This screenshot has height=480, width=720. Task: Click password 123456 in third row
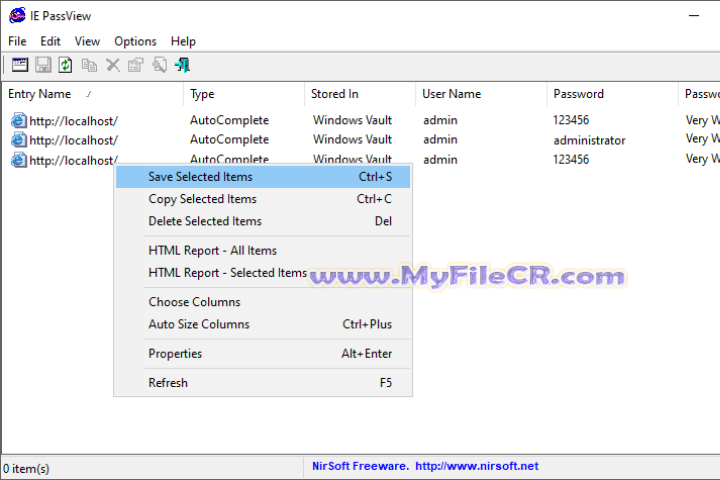[571, 160]
